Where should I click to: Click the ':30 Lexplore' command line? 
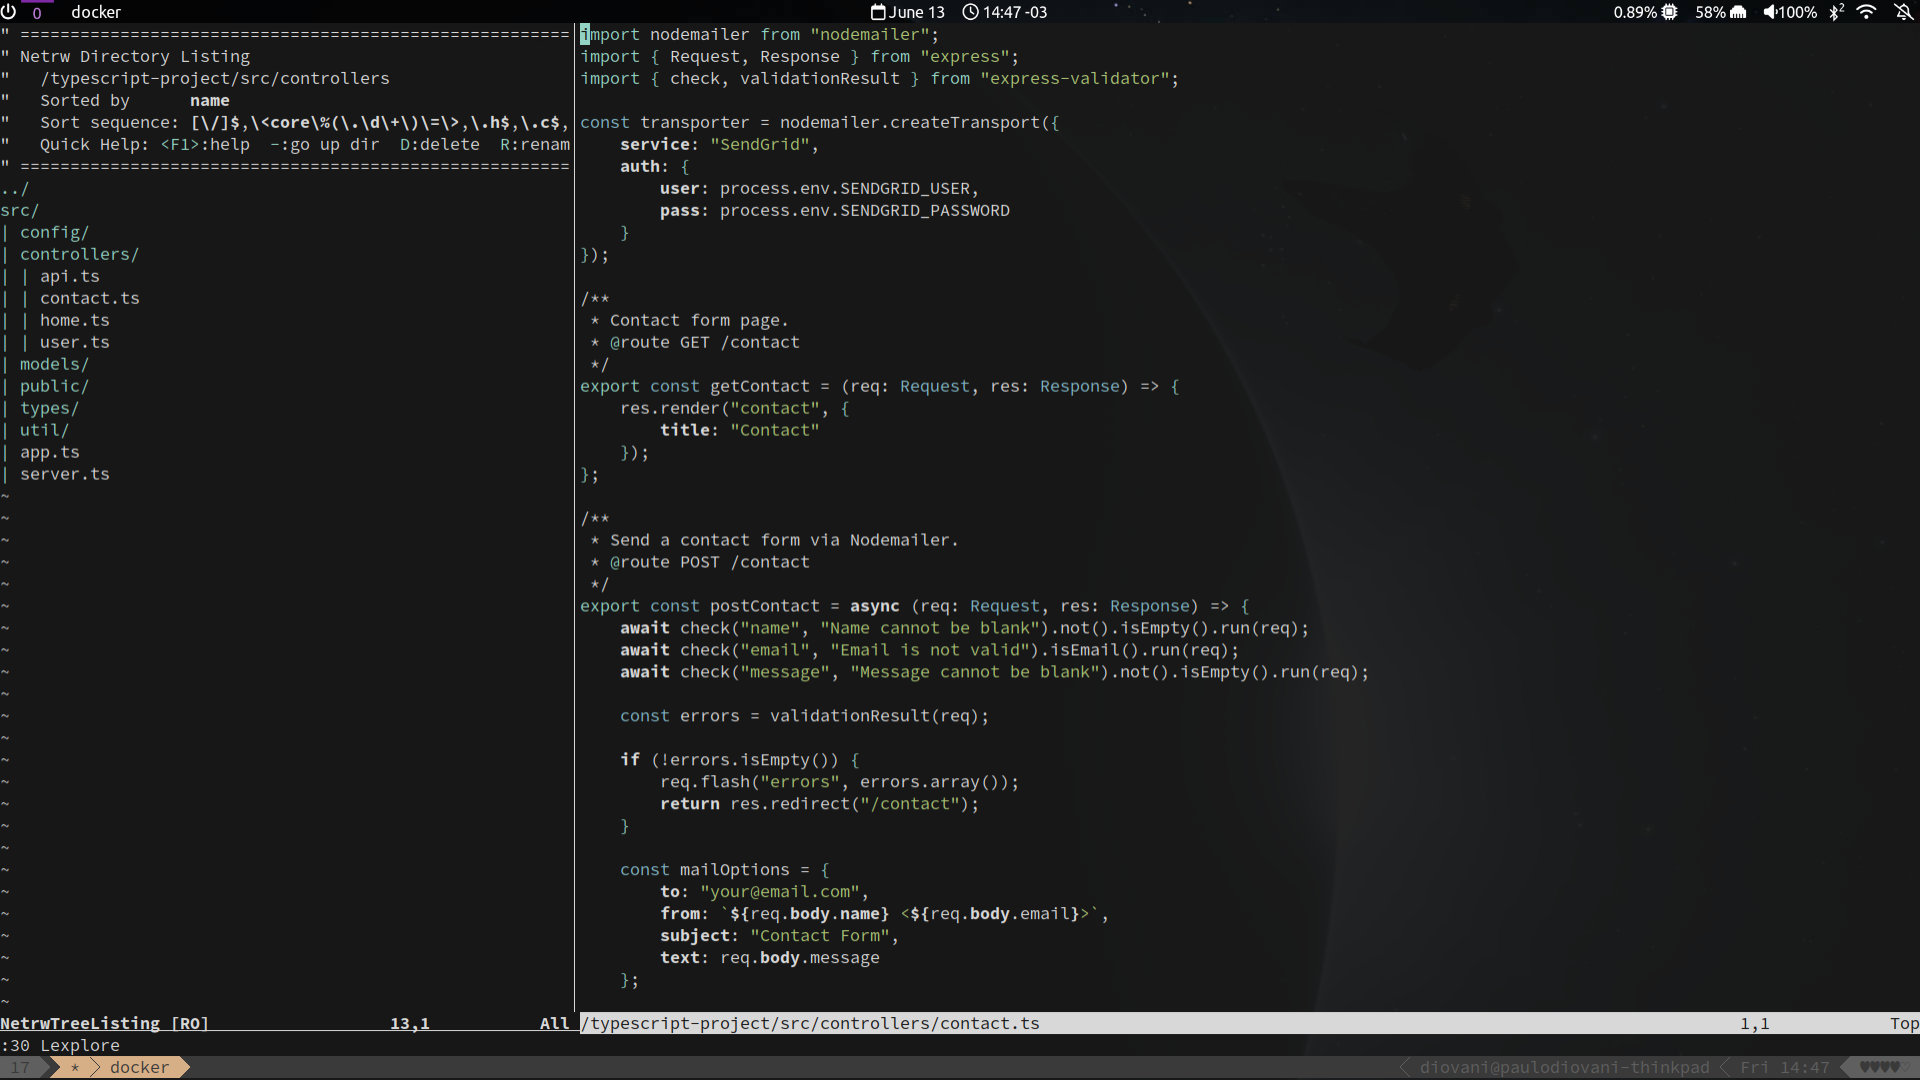pos(60,1046)
